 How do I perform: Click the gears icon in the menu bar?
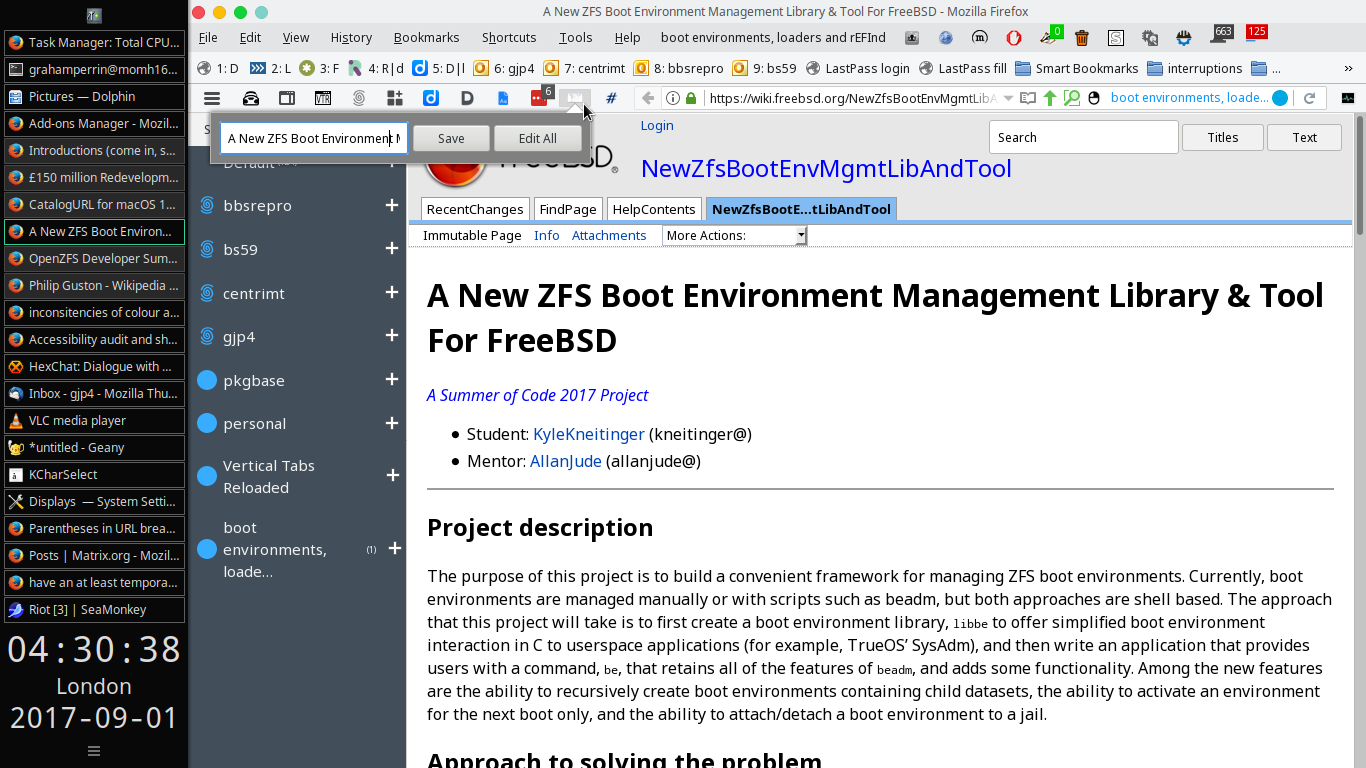point(1150,38)
